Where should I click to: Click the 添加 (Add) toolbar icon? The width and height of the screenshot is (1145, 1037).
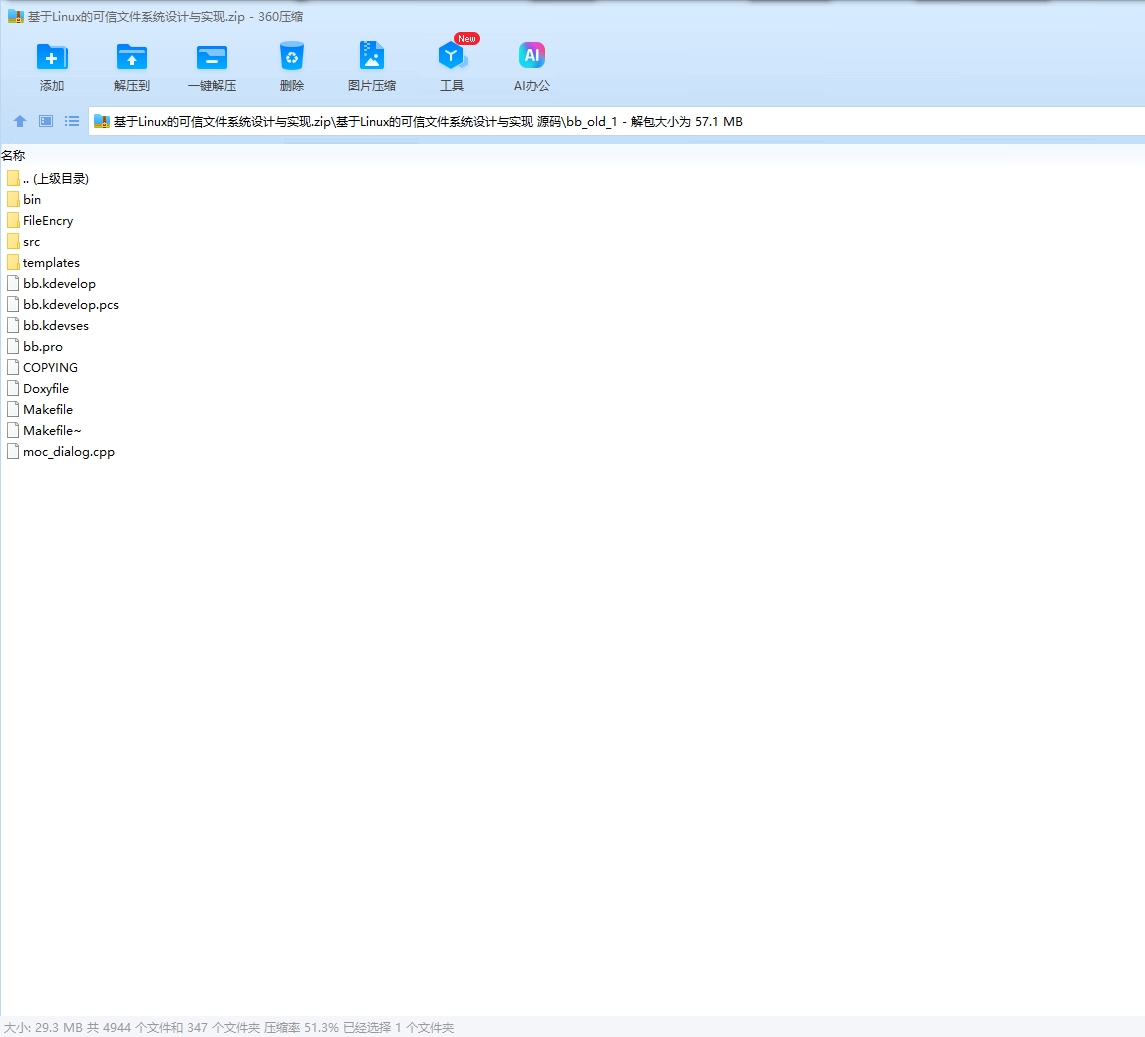click(52, 57)
